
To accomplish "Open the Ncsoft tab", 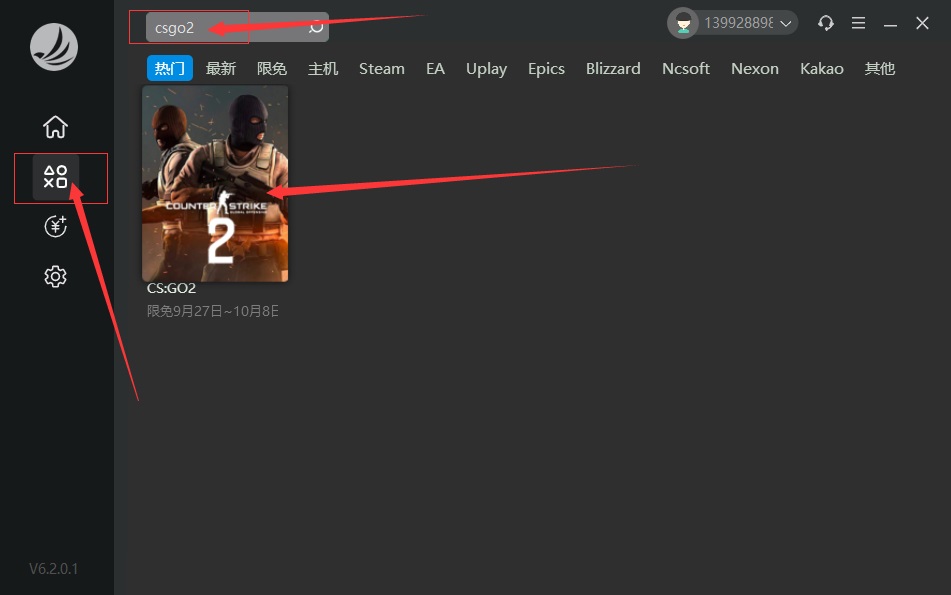I will coord(686,69).
